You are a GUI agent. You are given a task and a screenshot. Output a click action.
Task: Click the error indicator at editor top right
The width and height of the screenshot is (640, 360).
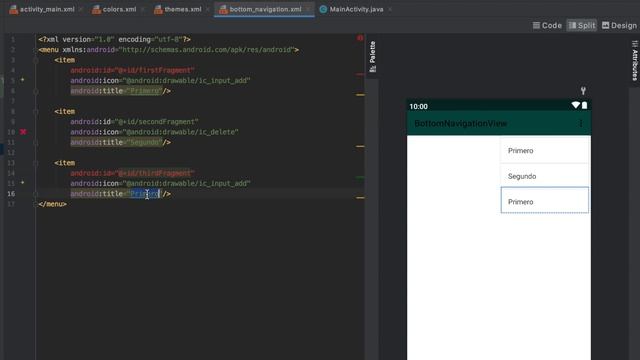point(360,38)
